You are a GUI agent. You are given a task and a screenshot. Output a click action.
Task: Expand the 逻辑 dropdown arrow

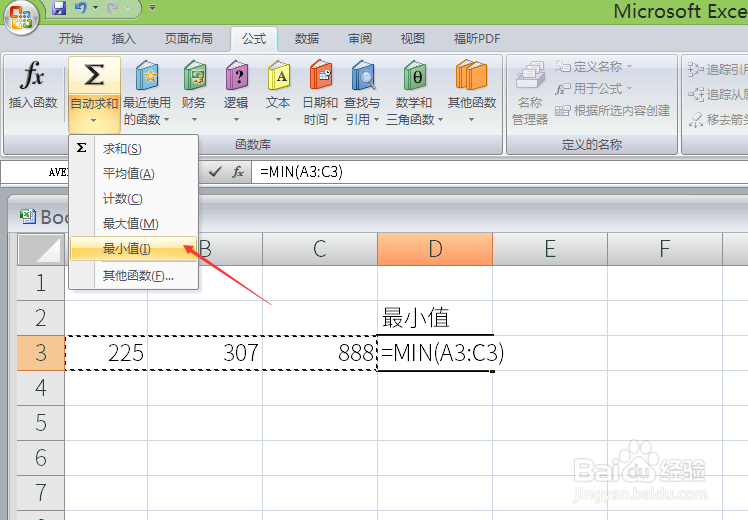click(x=236, y=119)
